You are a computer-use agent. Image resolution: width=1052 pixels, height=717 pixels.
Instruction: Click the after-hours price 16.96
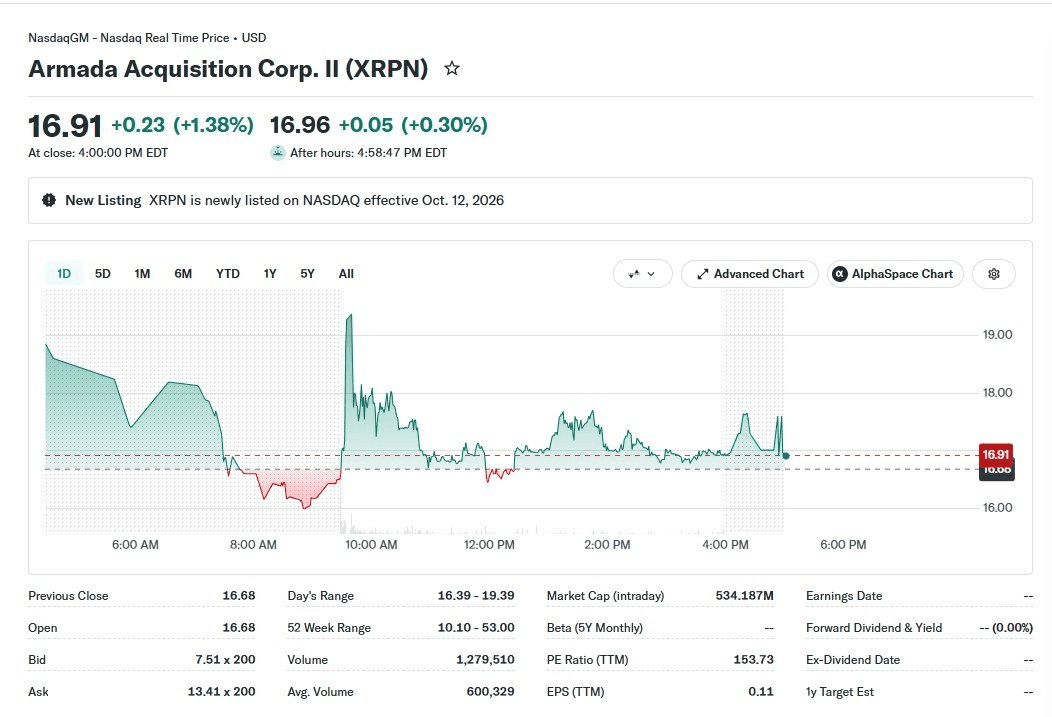pyautogui.click(x=300, y=125)
